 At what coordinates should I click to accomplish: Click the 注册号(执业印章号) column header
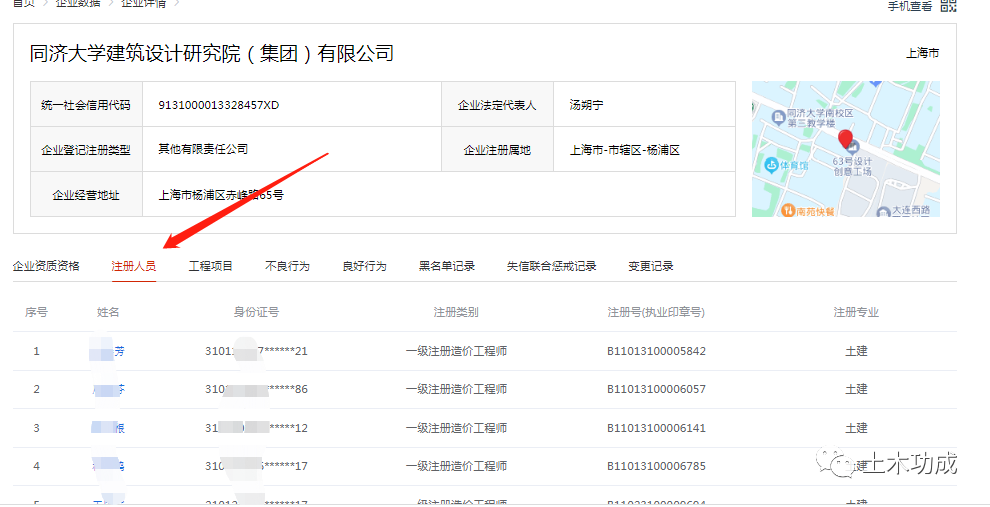[x=656, y=312]
